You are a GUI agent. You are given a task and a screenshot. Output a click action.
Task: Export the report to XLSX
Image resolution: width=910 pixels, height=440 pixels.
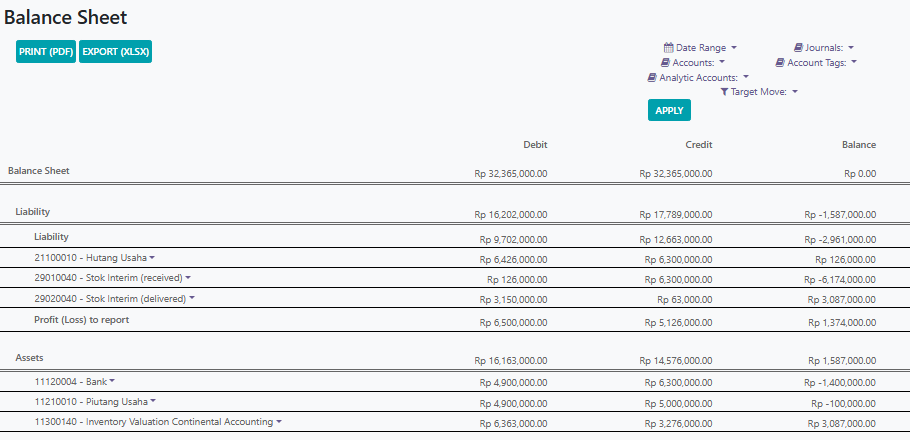(x=115, y=52)
